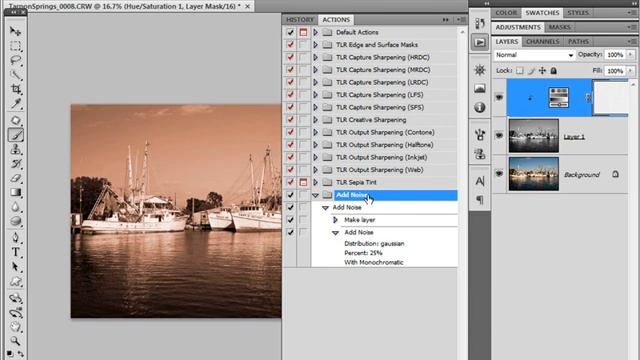Switch to the History tab
The height and width of the screenshot is (360, 640).
click(x=300, y=20)
